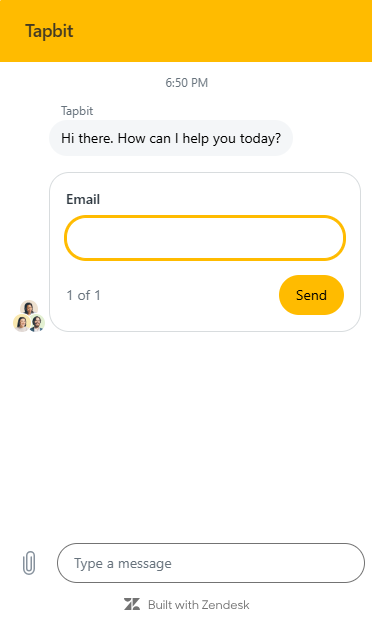
Task: Click the paperclip attachment icon
Action: pyautogui.click(x=29, y=563)
